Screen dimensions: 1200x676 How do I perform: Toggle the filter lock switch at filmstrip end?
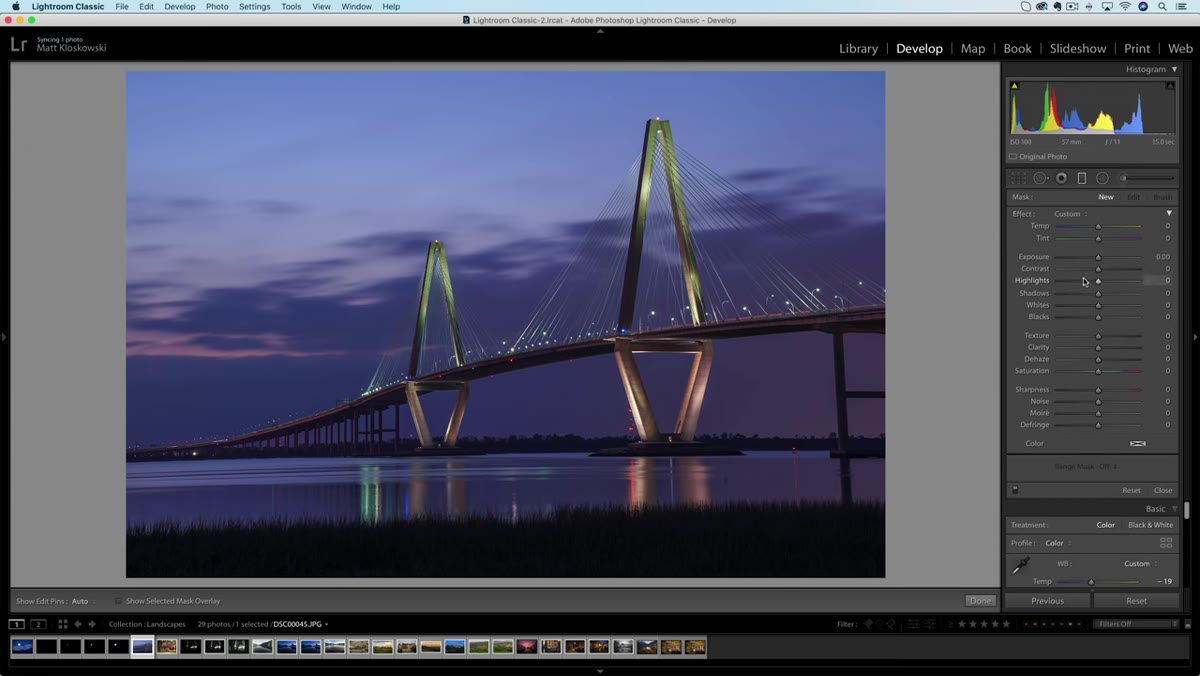1187,624
